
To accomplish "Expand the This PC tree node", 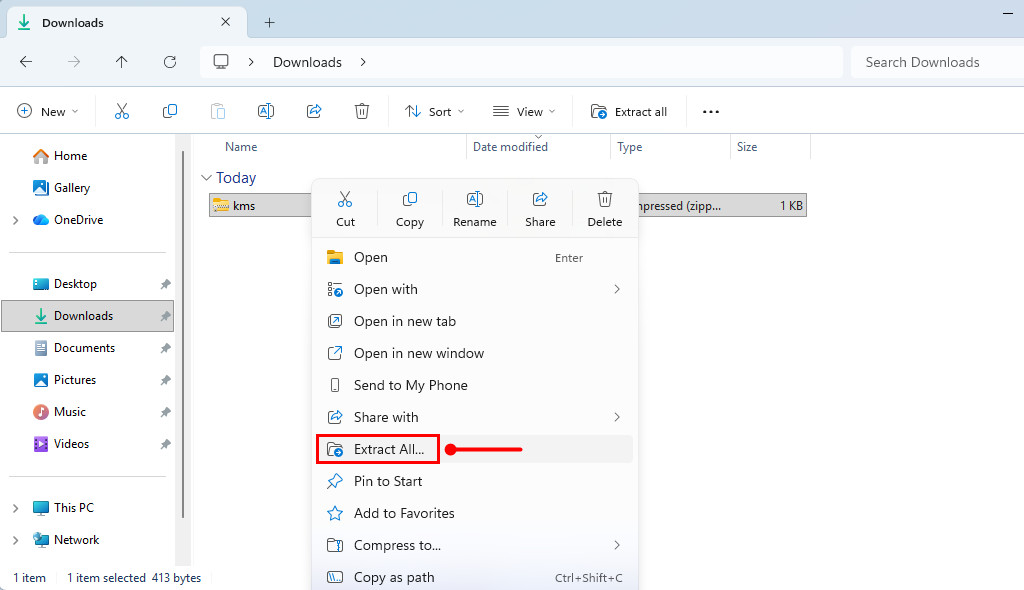I will pyautogui.click(x=15, y=508).
